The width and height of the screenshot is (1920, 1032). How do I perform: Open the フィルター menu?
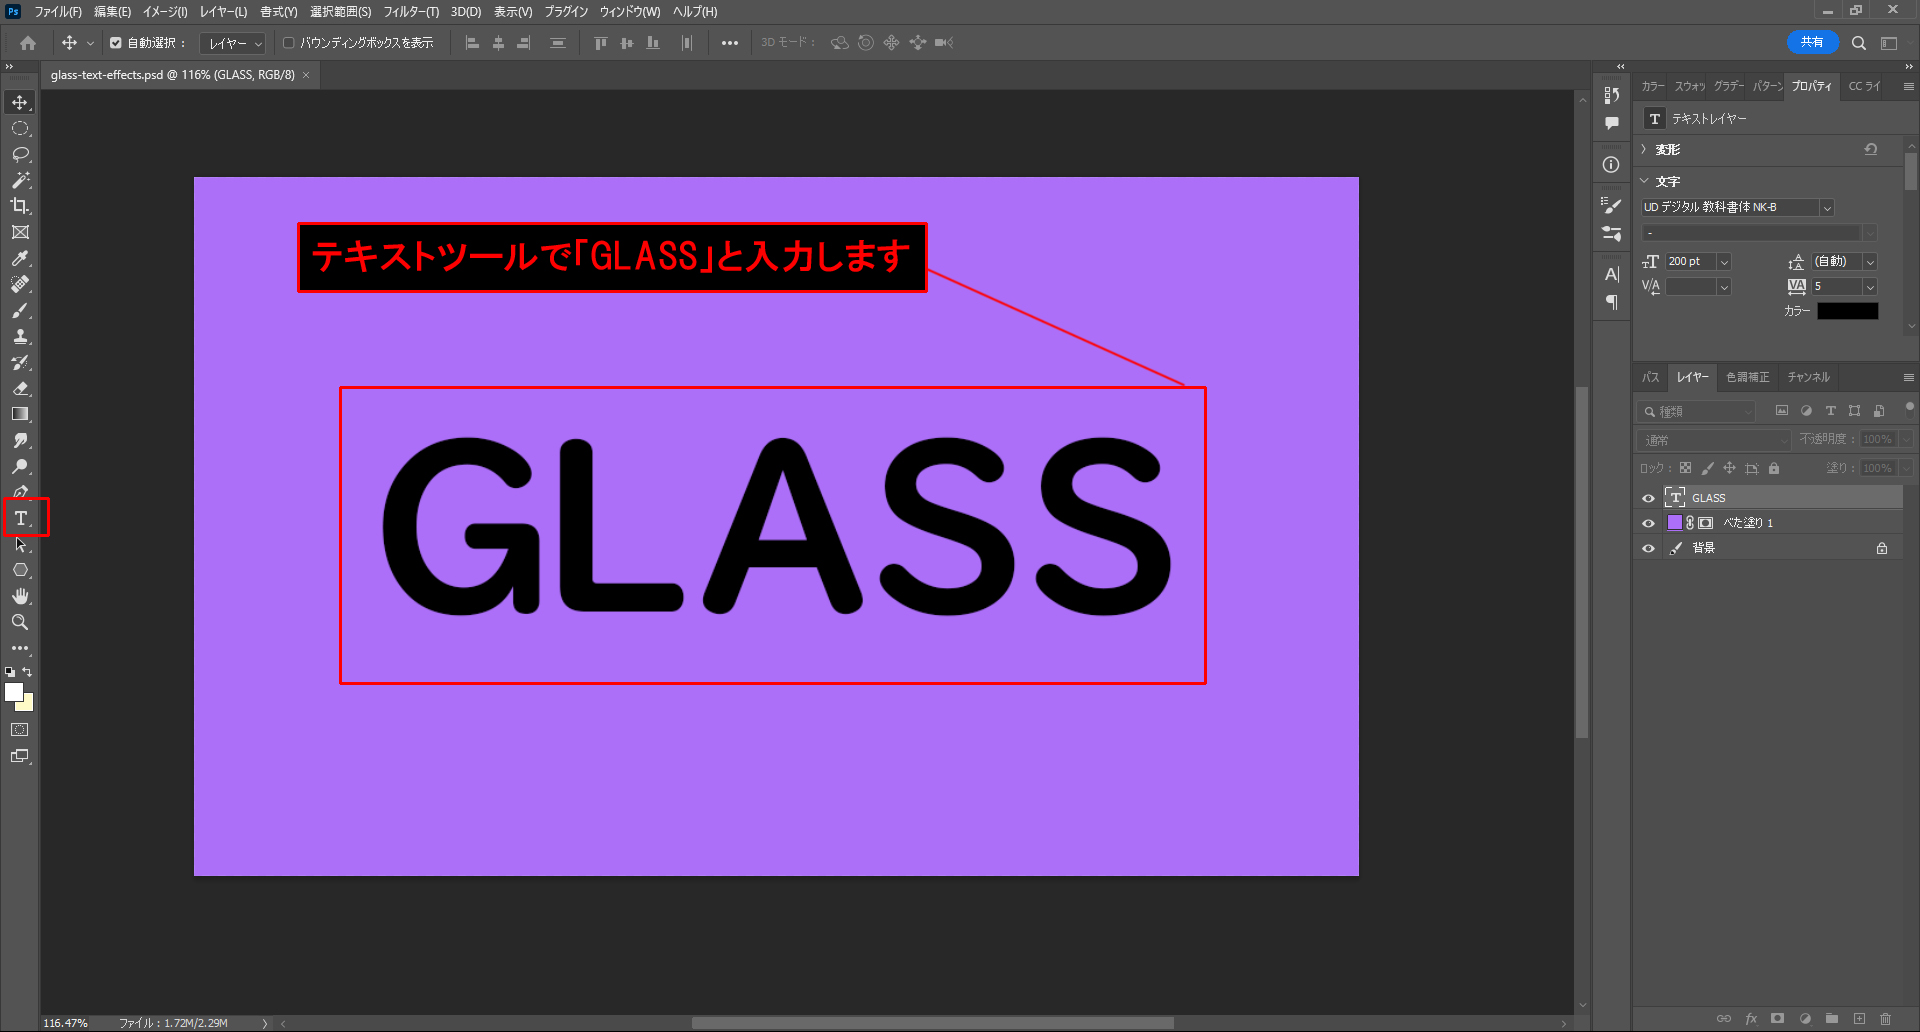411,12
